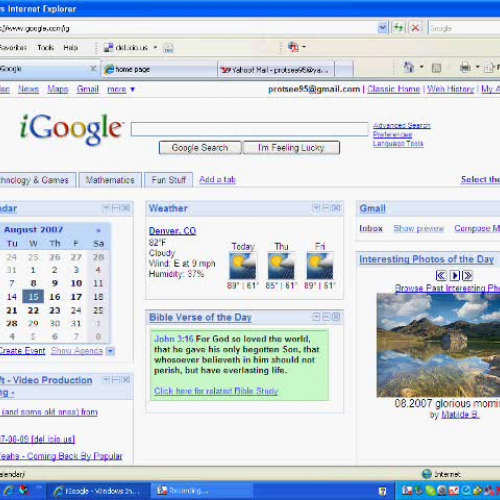Screen dimensions: 500x500
Task: Open the Weather gadget menu dropdown icon
Action: (316, 208)
